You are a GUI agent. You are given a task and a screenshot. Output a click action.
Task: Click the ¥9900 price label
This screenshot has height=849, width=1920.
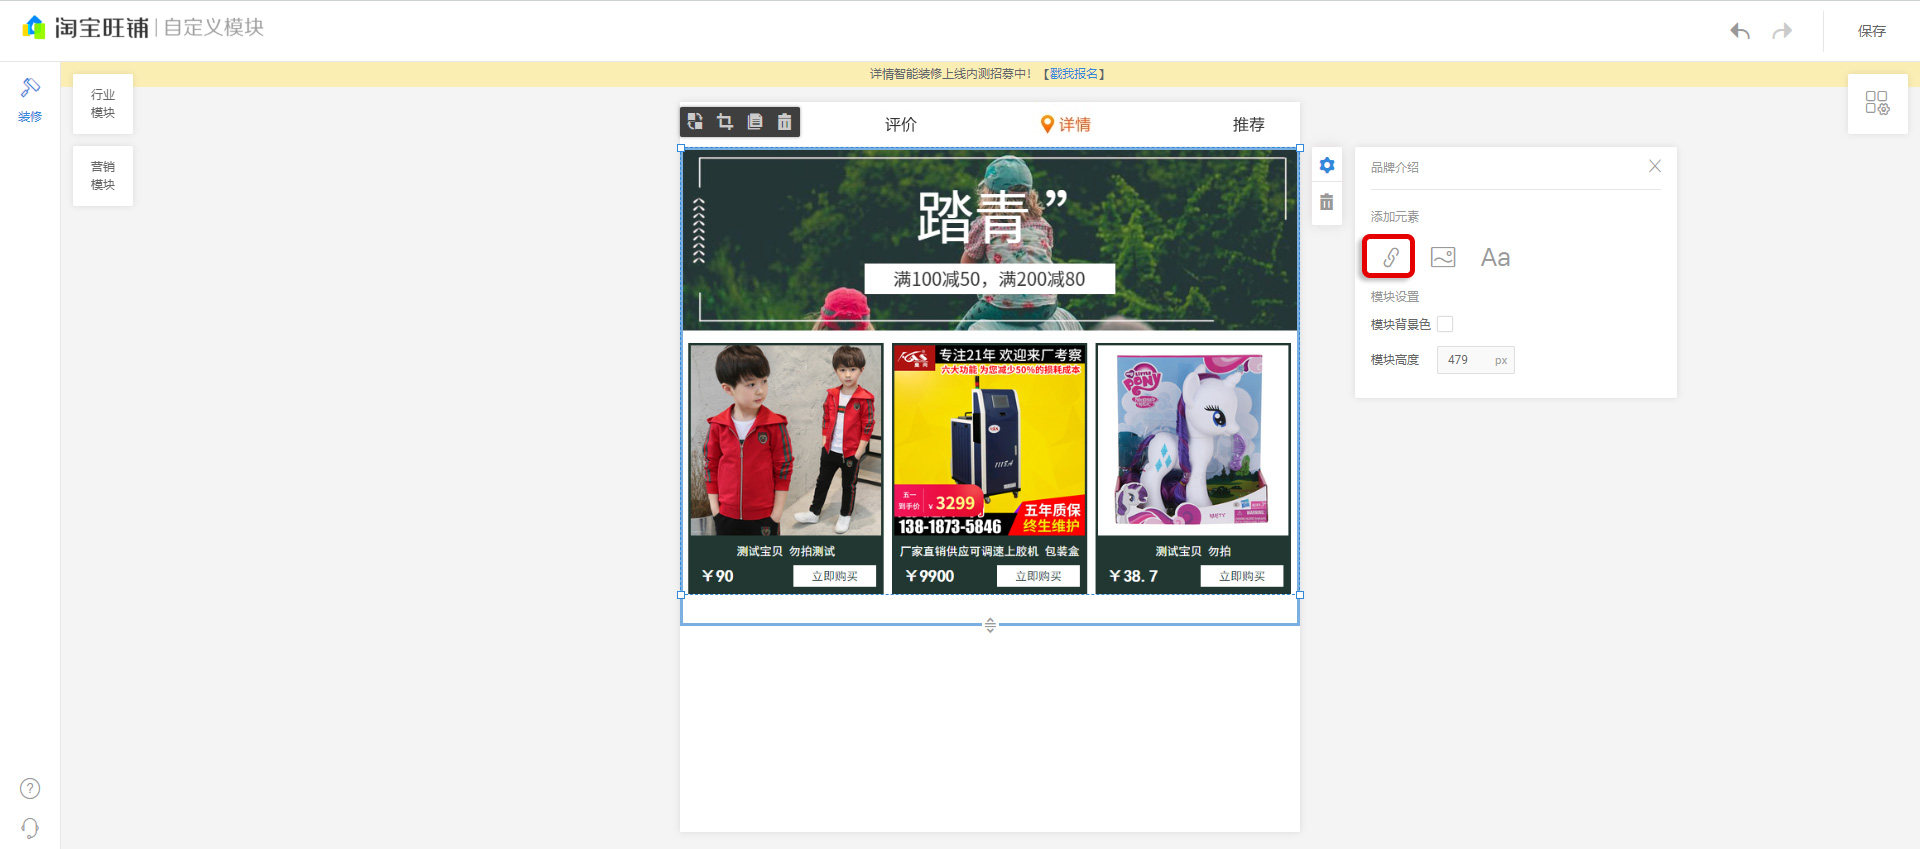[x=929, y=576]
